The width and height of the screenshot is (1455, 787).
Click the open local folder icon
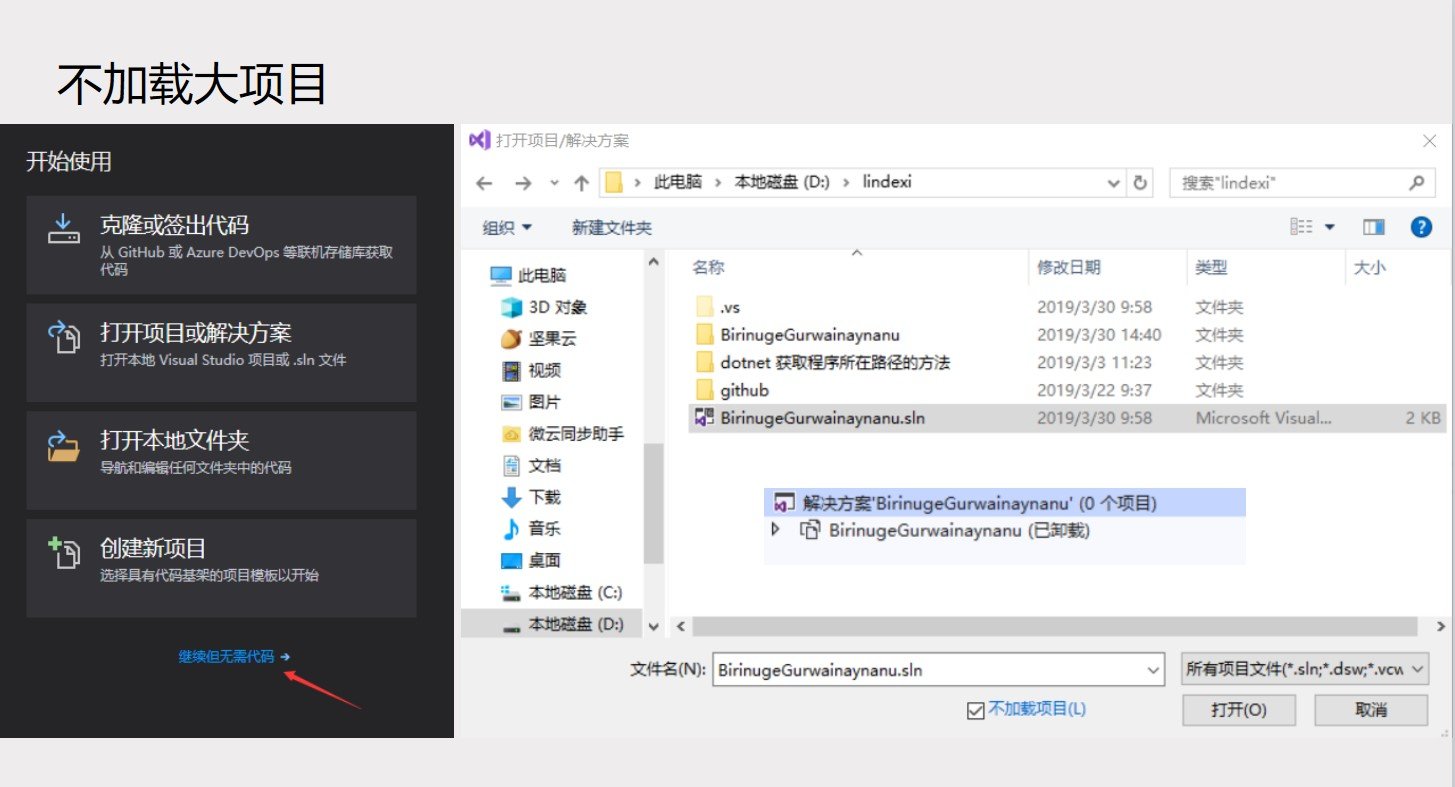[x=63, y=446]
